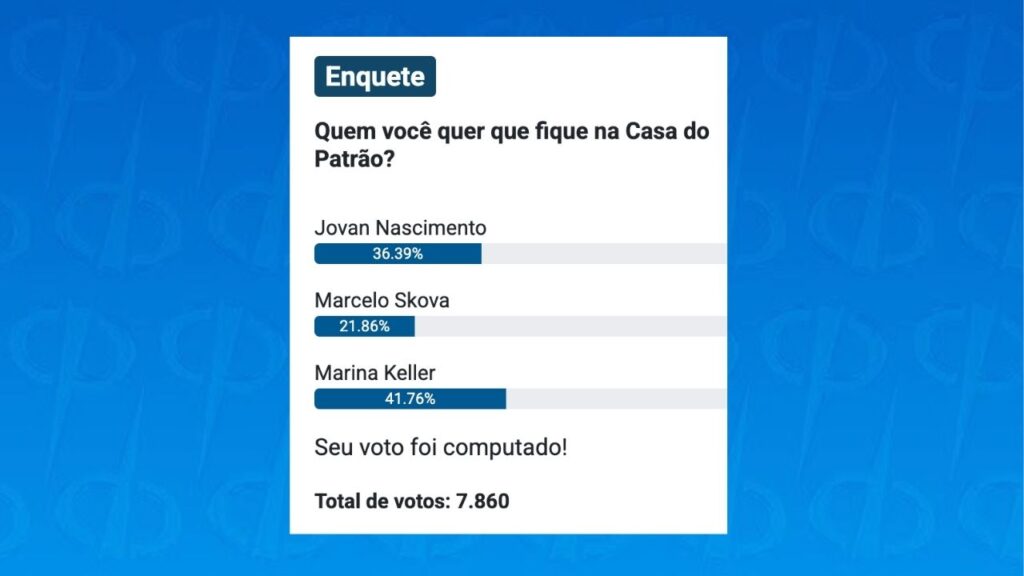The width and height of the screenshot is (1024, 576).
Task: Click the Enquete badge label
Action: click(x=375, y=76)
